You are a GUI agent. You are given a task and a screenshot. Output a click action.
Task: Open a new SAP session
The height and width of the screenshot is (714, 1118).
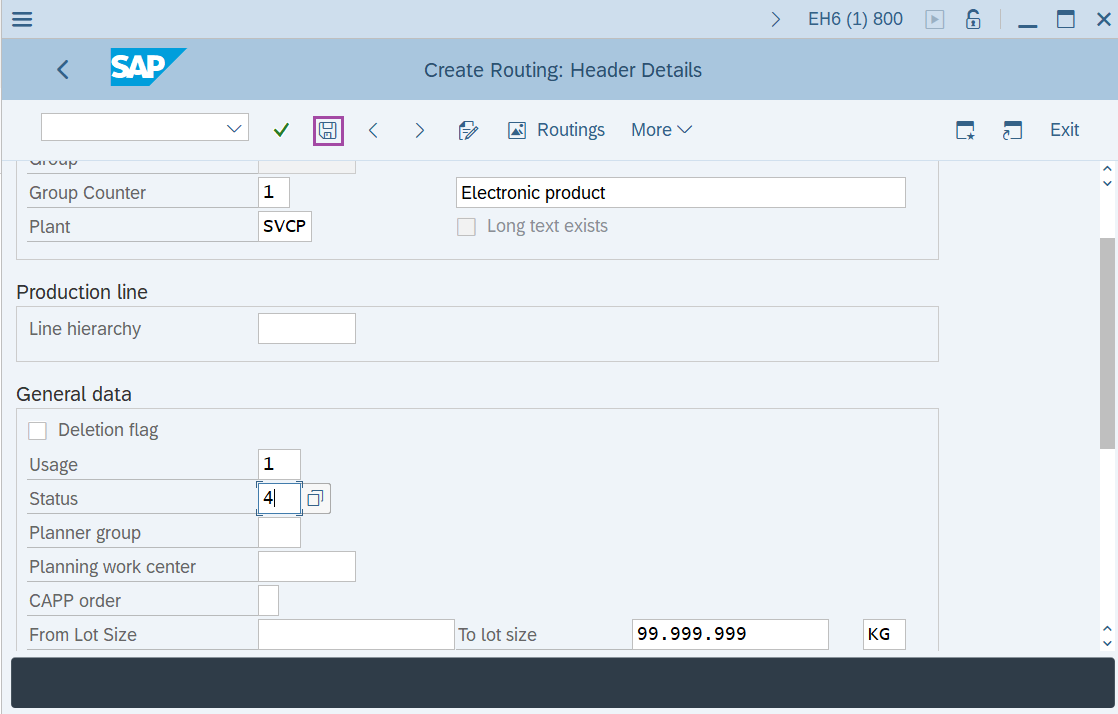(1012, 129)
